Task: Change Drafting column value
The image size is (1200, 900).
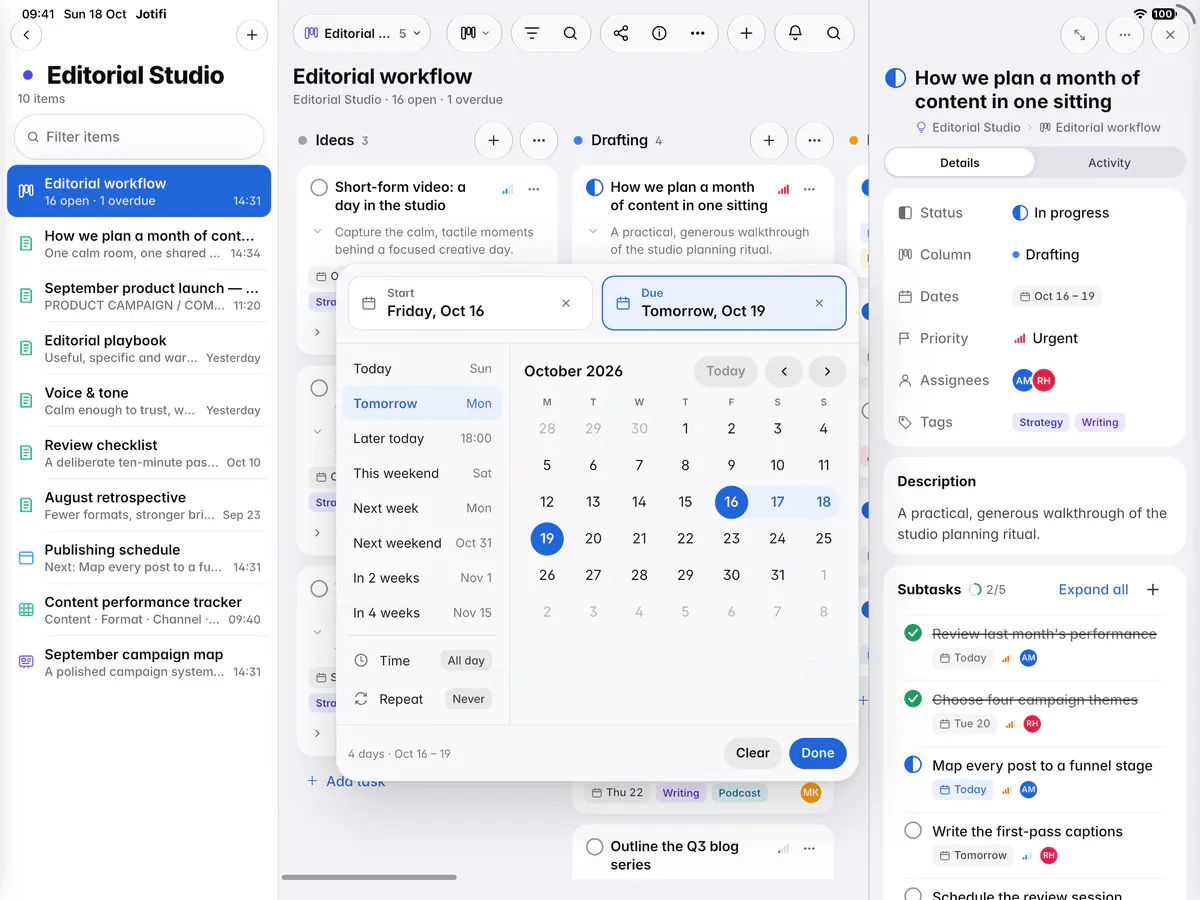Action: tap(1046, 255)
